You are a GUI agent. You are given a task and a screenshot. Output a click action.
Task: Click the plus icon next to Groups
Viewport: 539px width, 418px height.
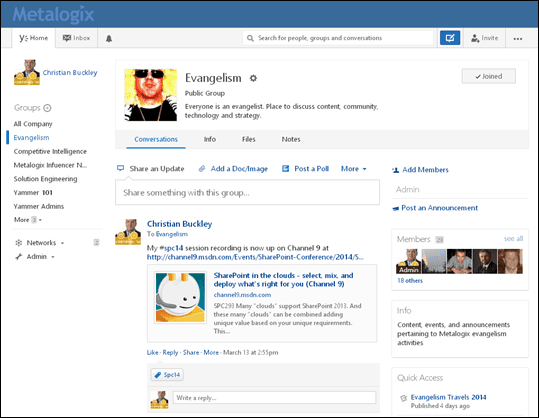tap(47, 108)
